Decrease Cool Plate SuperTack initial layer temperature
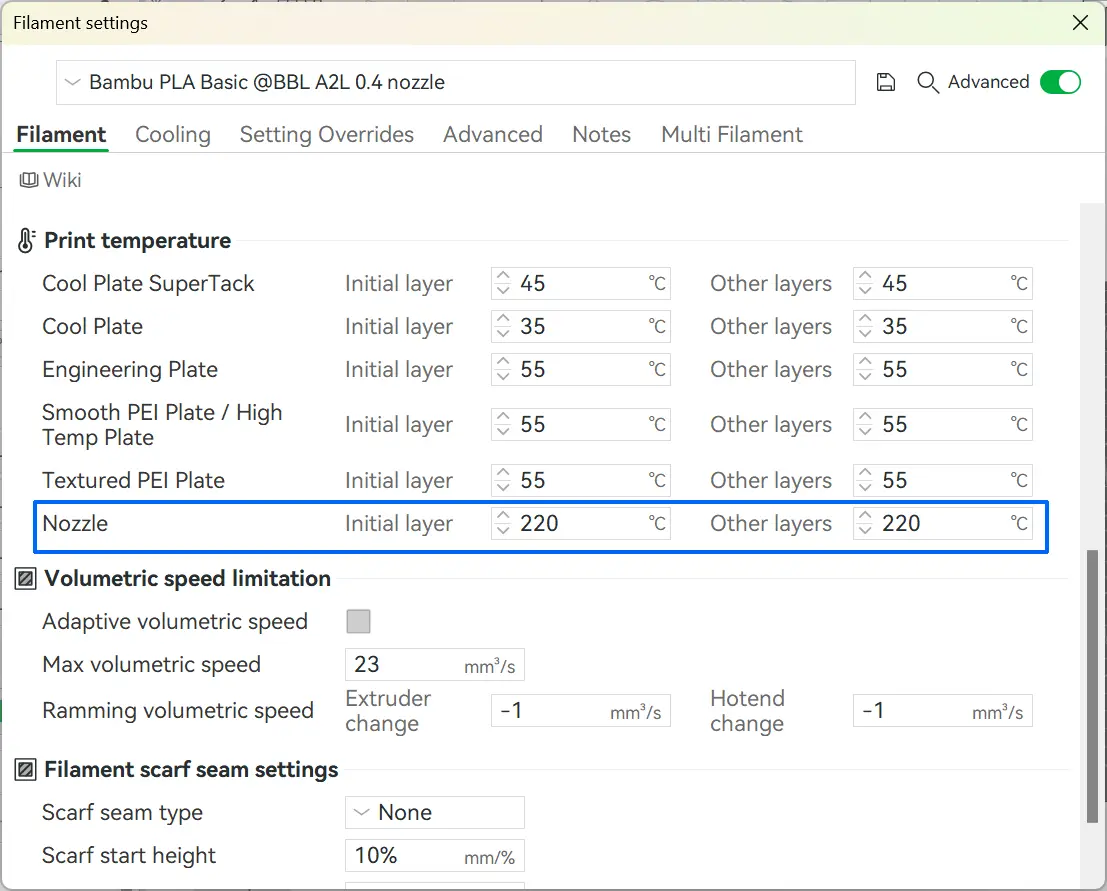 [x=503, y=291]
